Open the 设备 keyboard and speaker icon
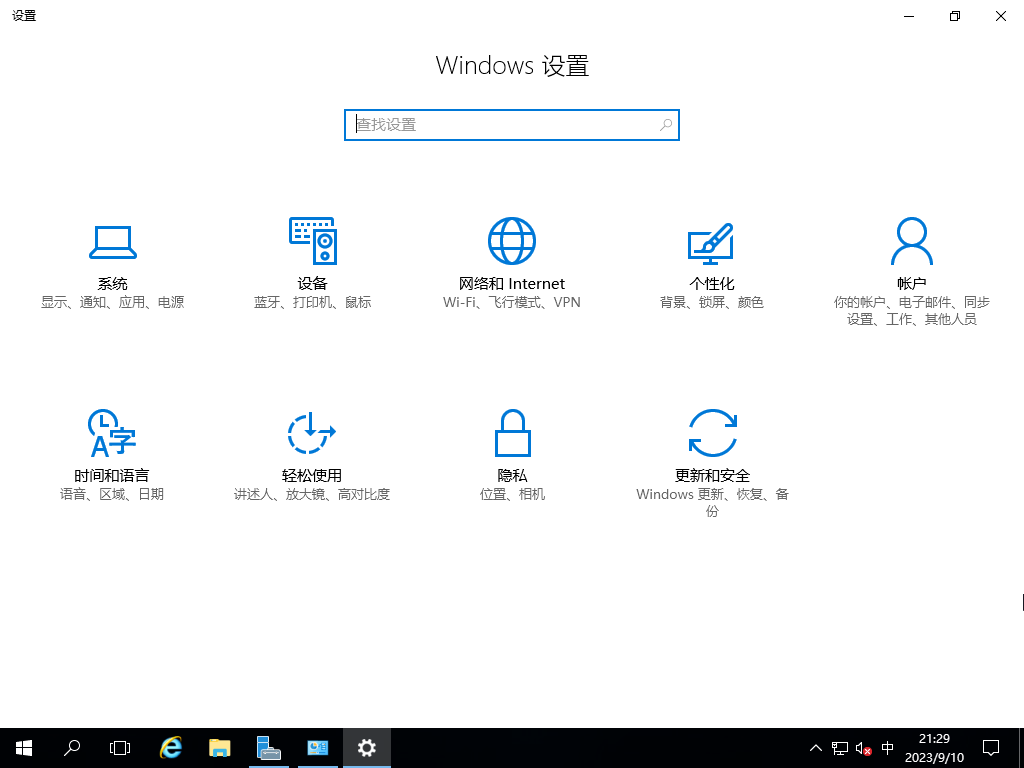 (x=313, y=241)
